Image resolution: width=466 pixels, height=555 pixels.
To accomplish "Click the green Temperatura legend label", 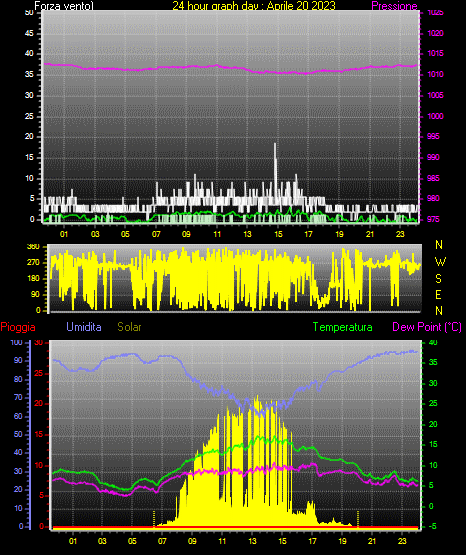I will tap(342, 327).
